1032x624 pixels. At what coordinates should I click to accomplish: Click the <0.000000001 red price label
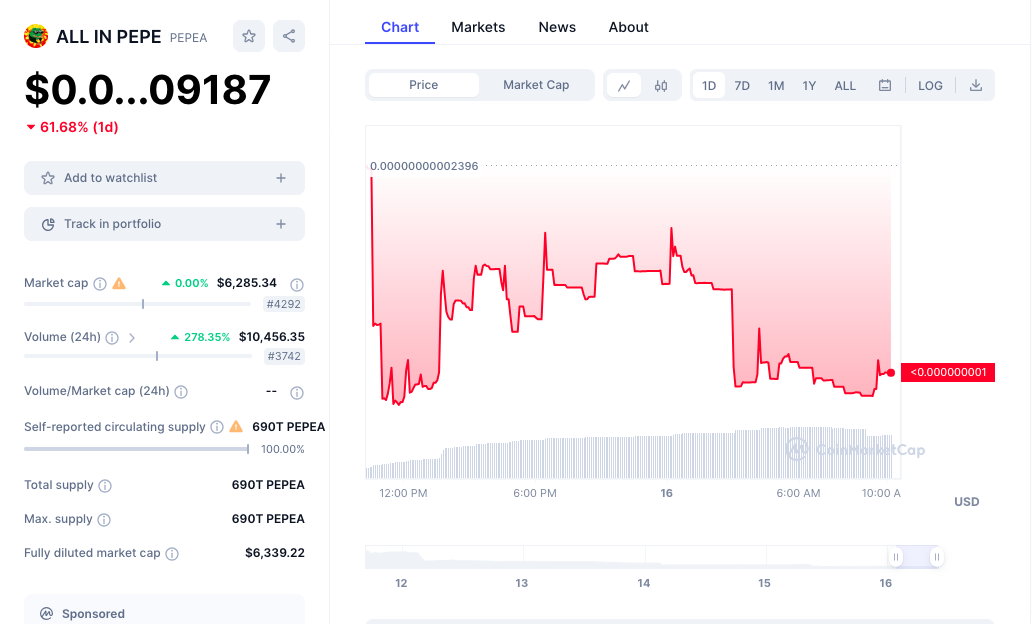pyautogui.click(x=948, y=373)
